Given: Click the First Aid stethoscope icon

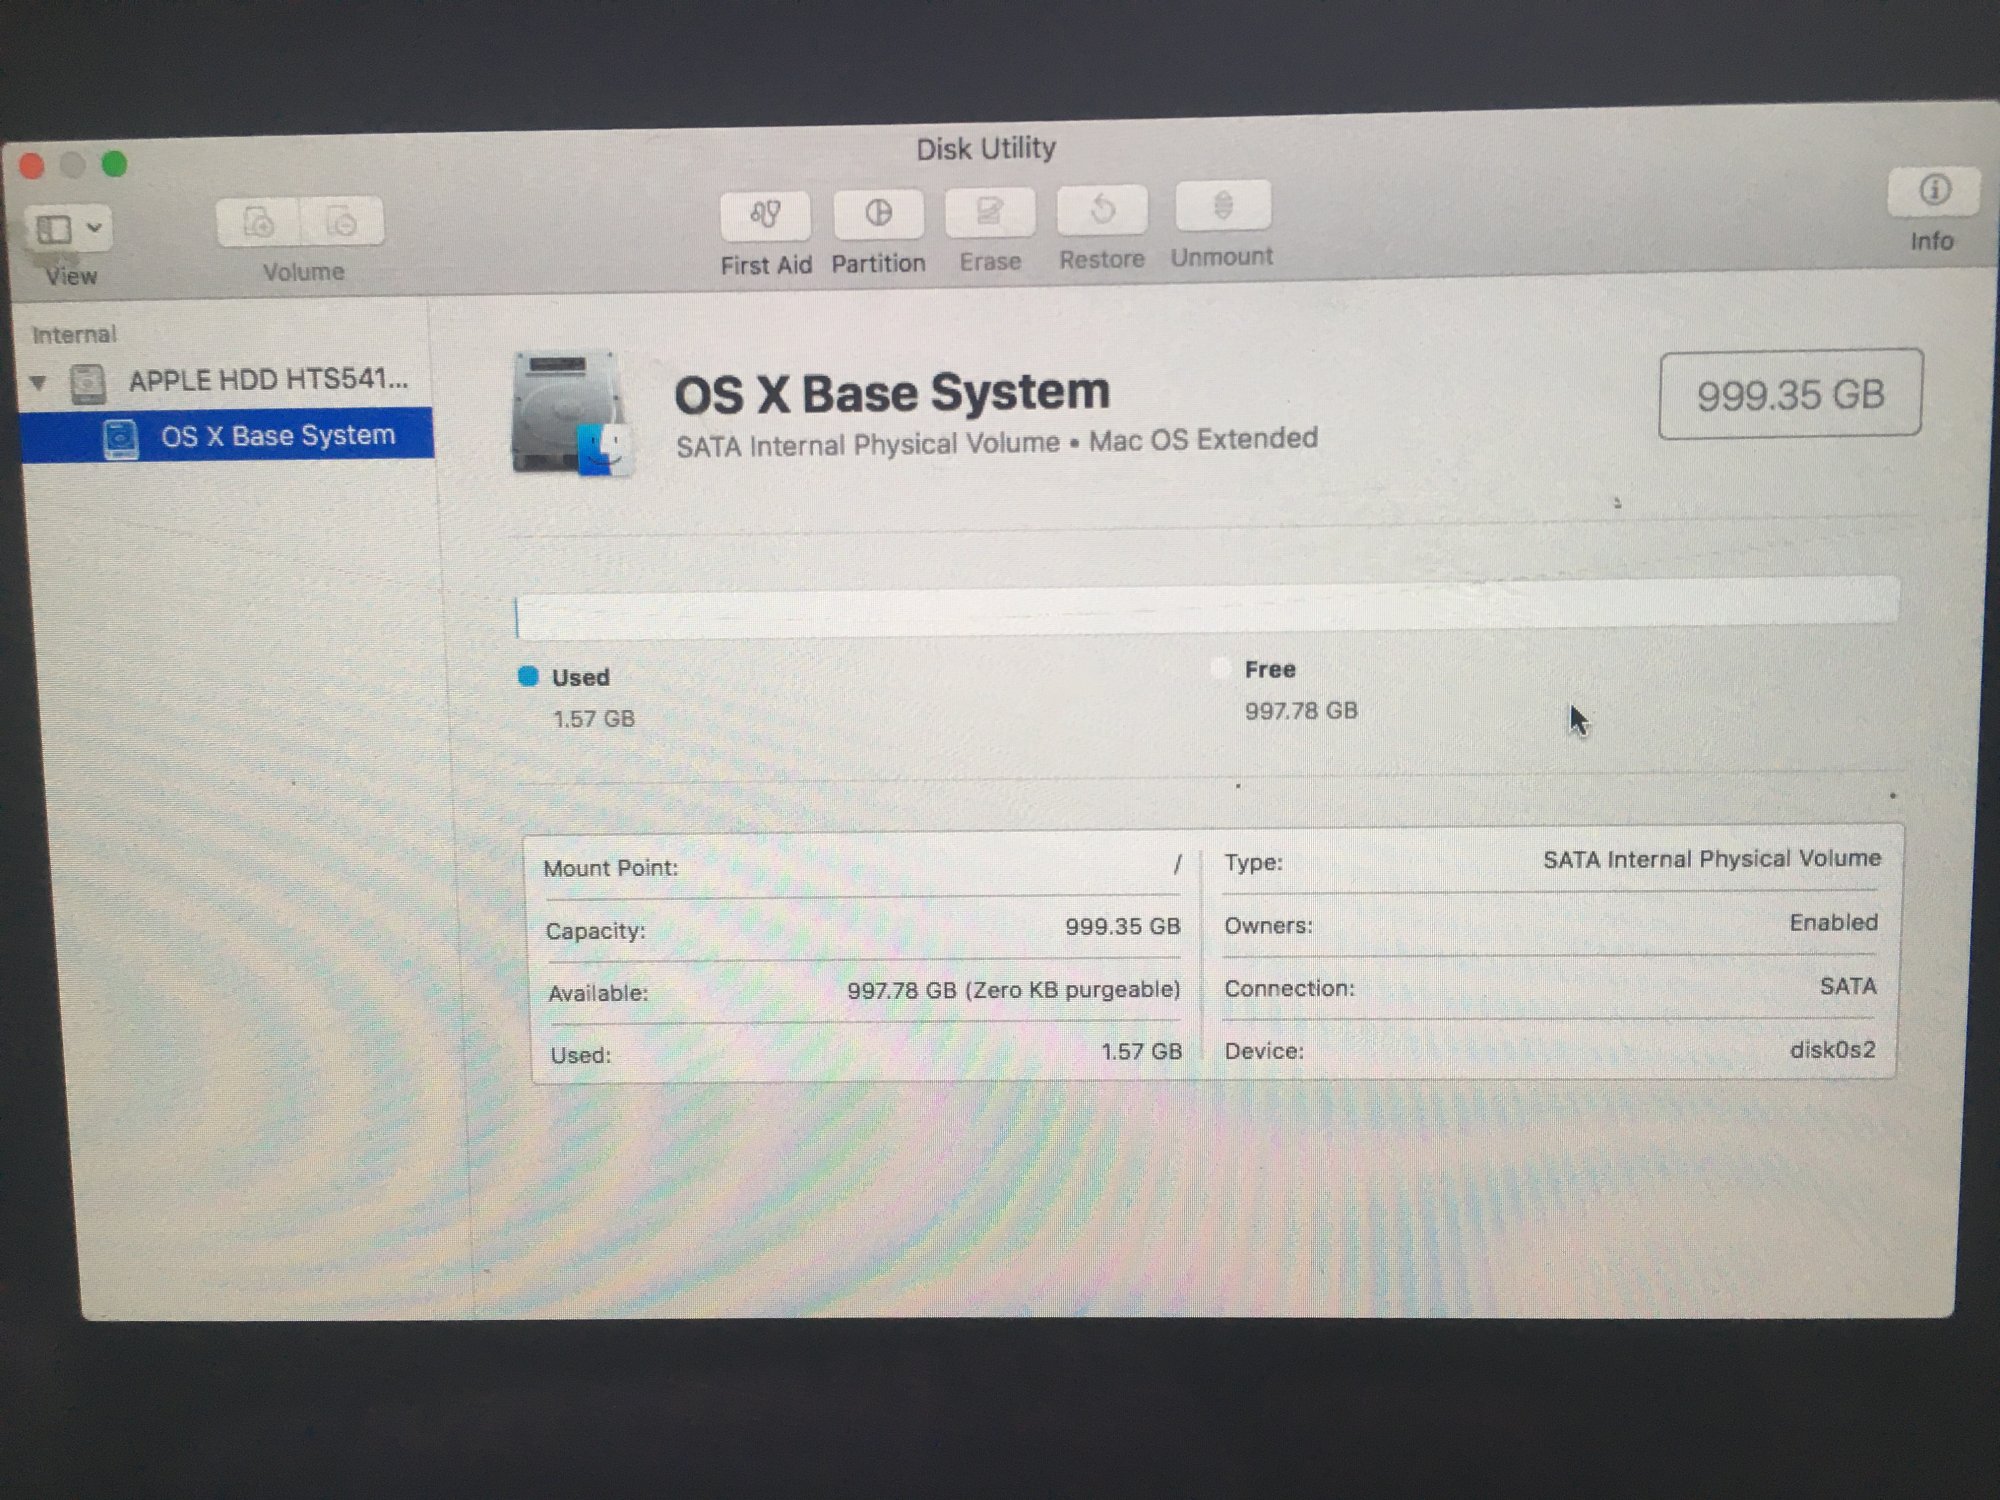Looking at the screenshot, I should click(765, 215).
